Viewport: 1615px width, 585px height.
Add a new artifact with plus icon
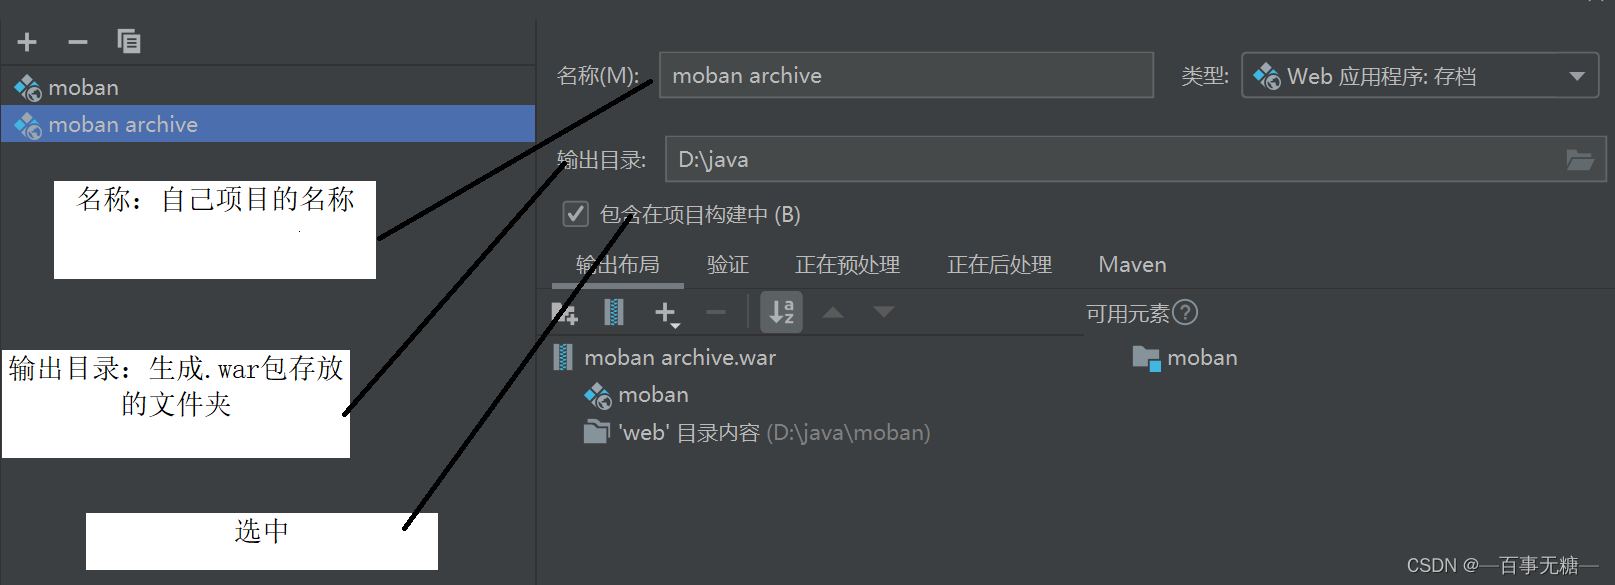(x=27, y=42)
